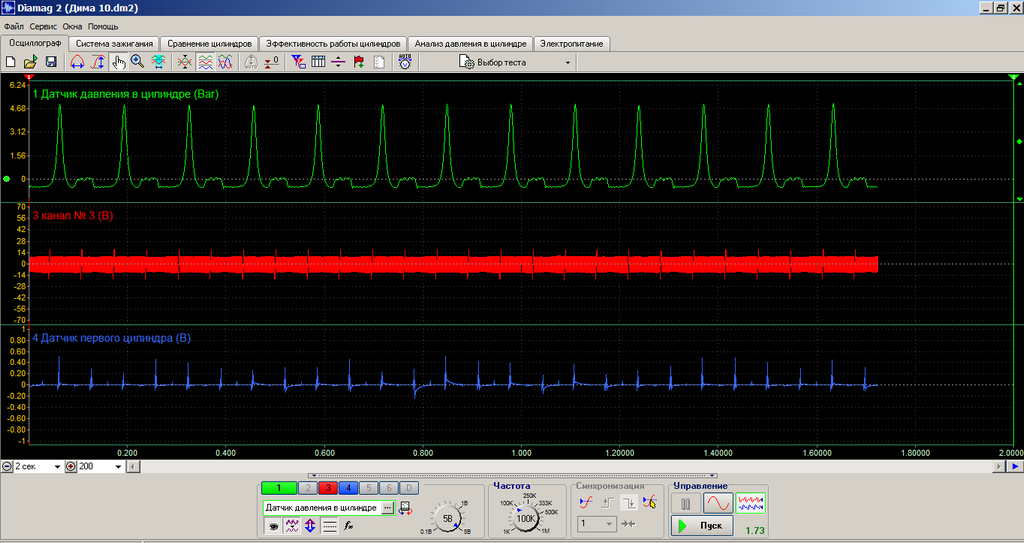Screen dimensions: 1024x543
Task: Click the horizontal scrollbar left arrow
Action: [x=133, y=467]
